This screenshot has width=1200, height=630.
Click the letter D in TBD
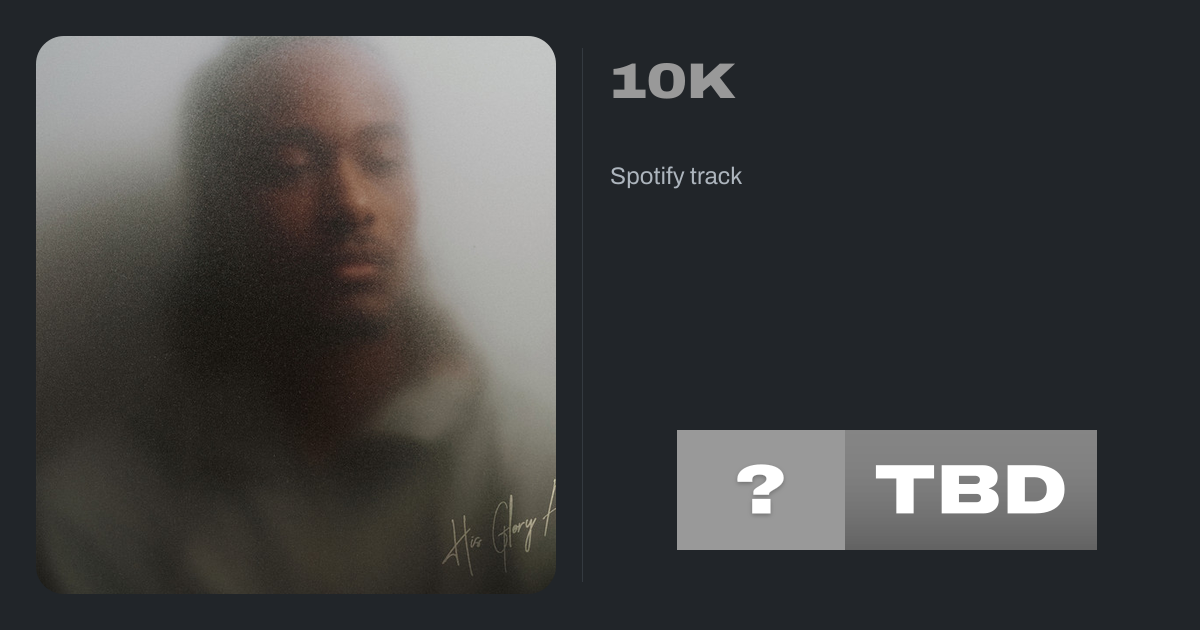(x=1034, y=490)
